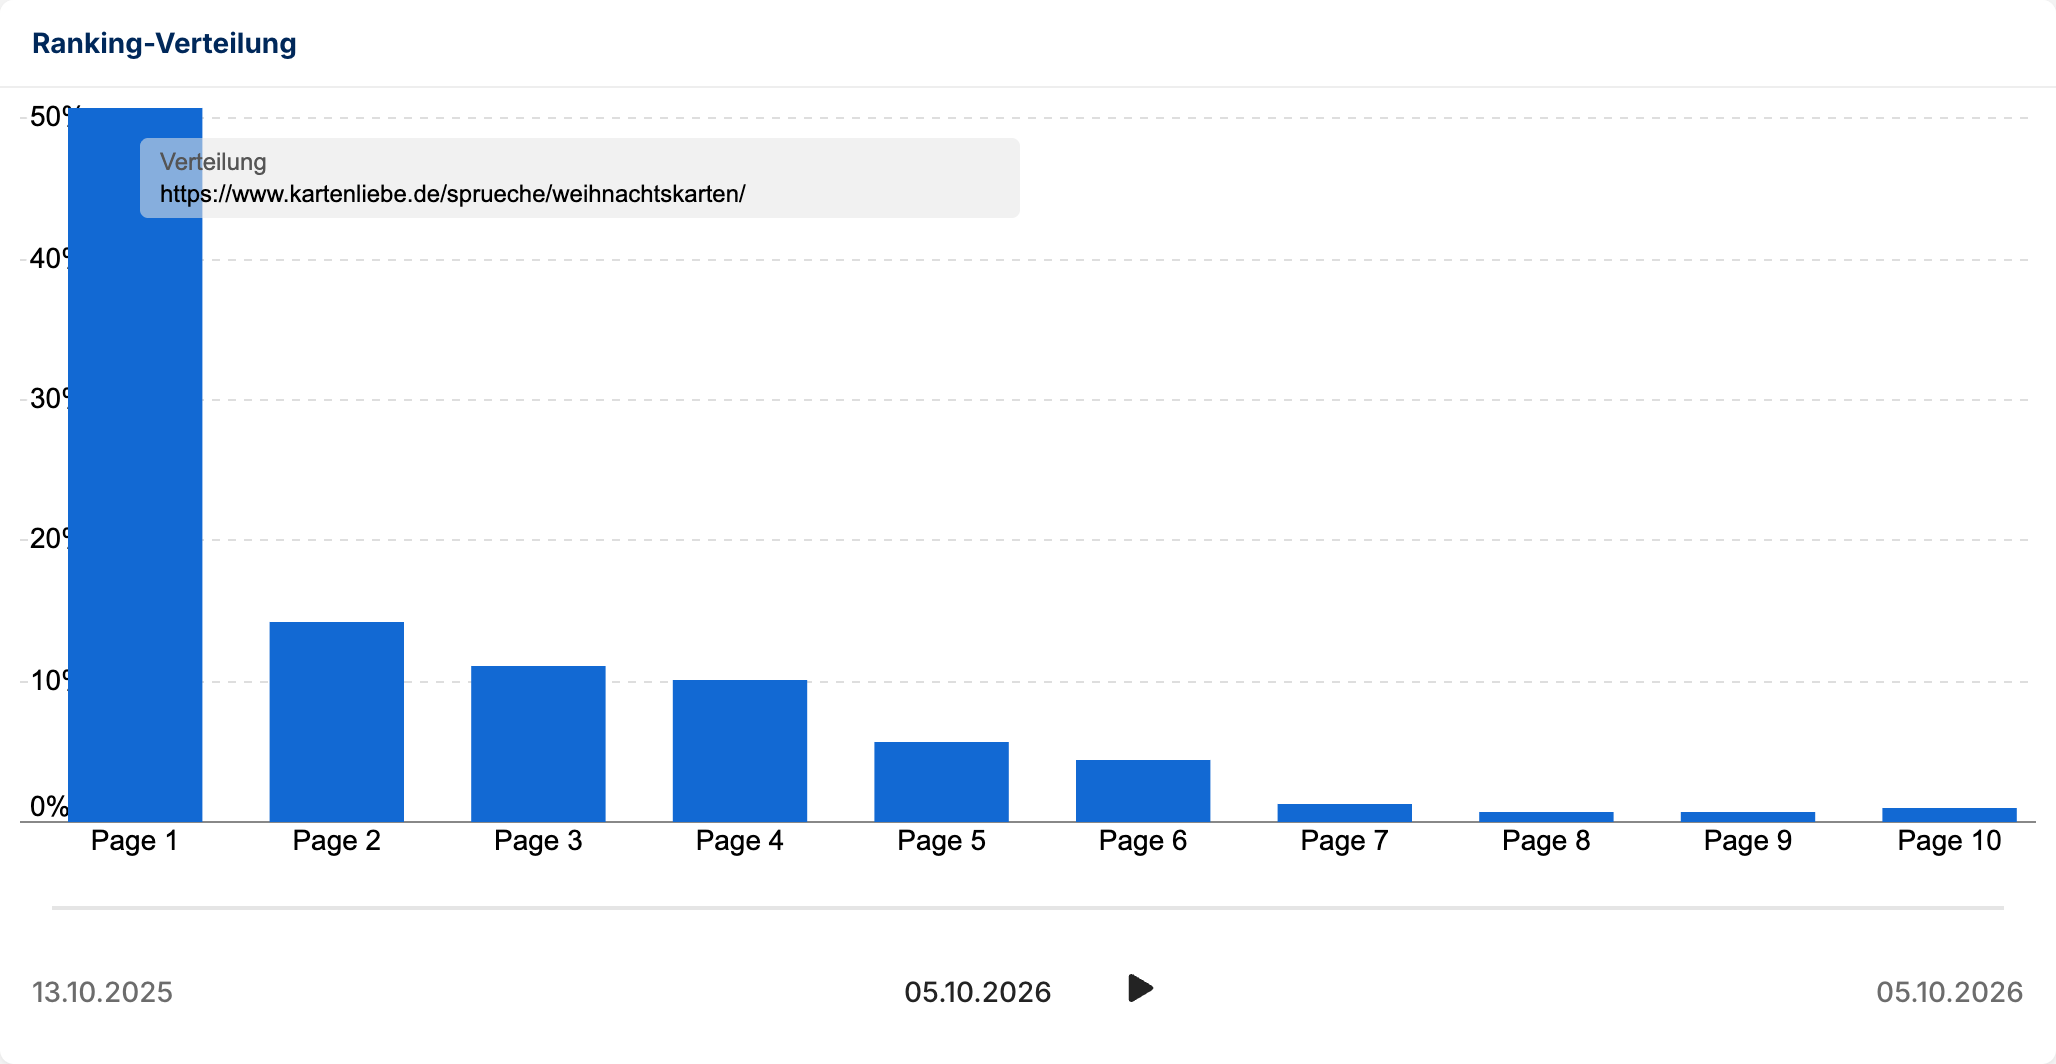Click the Verteilung tooltip label
The height and width of the screenshot is (1064, 2056).
tap(213, 162)
